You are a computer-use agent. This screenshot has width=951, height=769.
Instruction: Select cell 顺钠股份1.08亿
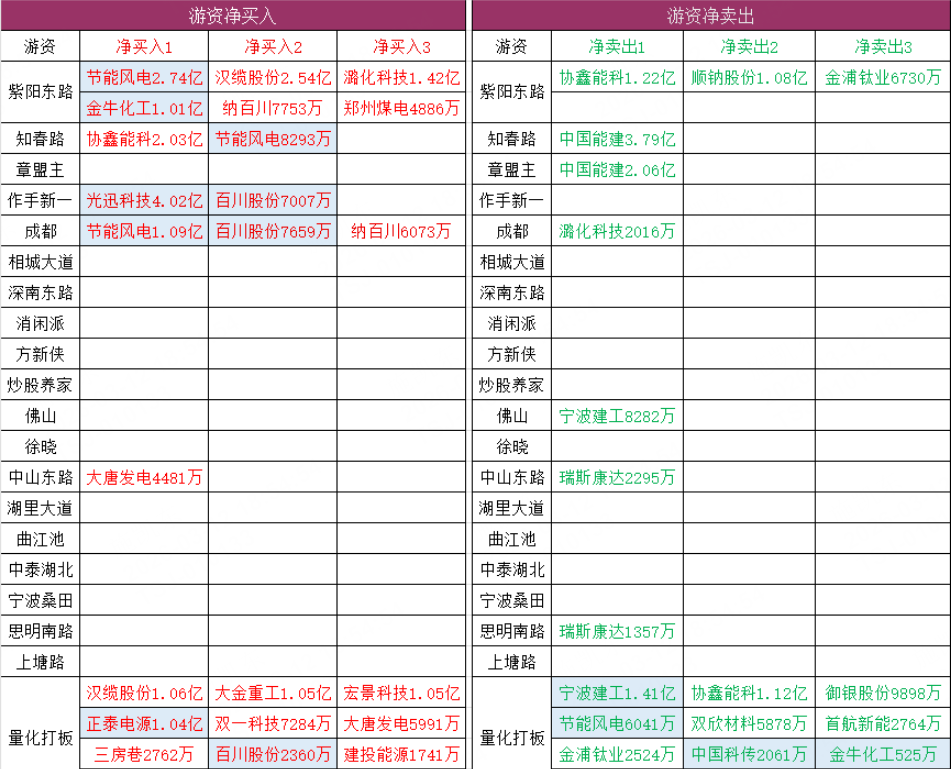point(749,77)
